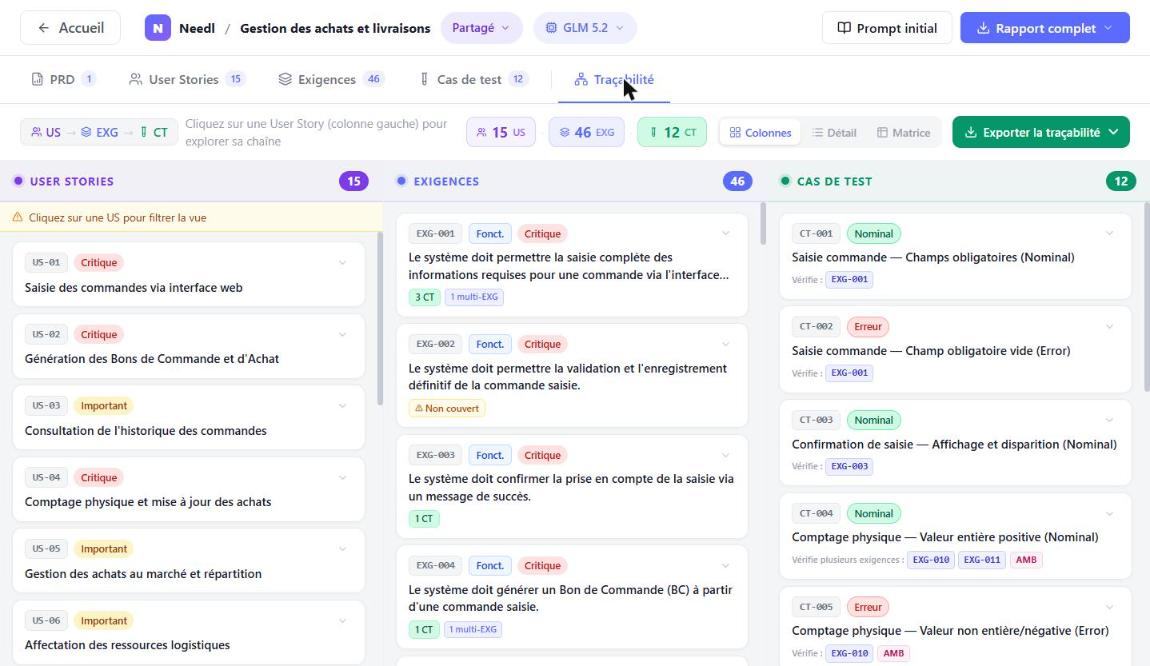Expand the US-04 card chevron
The height and width of the screenshot is (666, 1150).
click(343, 477)
